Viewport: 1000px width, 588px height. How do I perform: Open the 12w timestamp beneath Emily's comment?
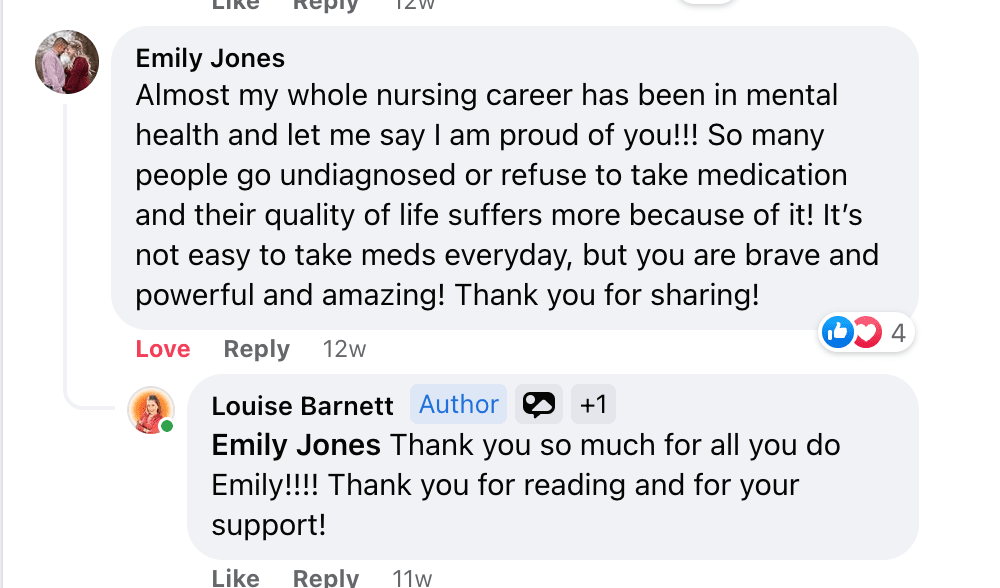[x=344, y=349]
